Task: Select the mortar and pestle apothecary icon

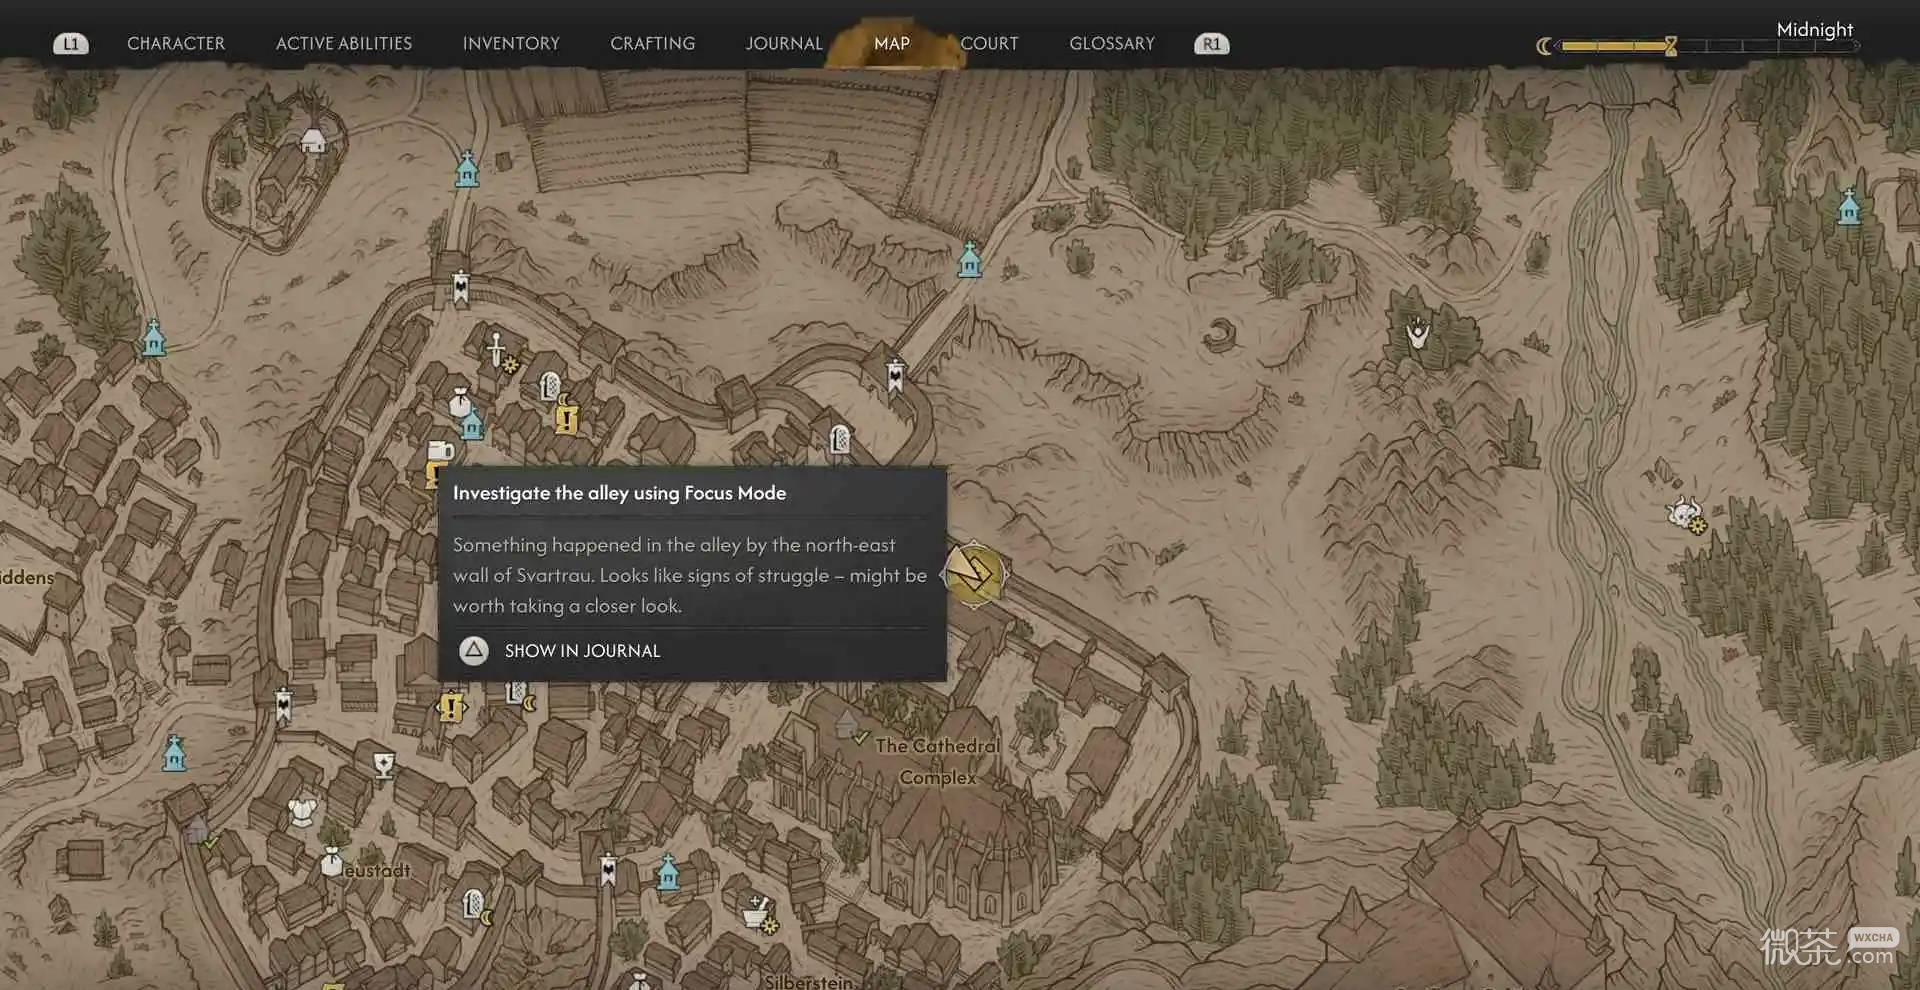Action: (x=758, y=913)
